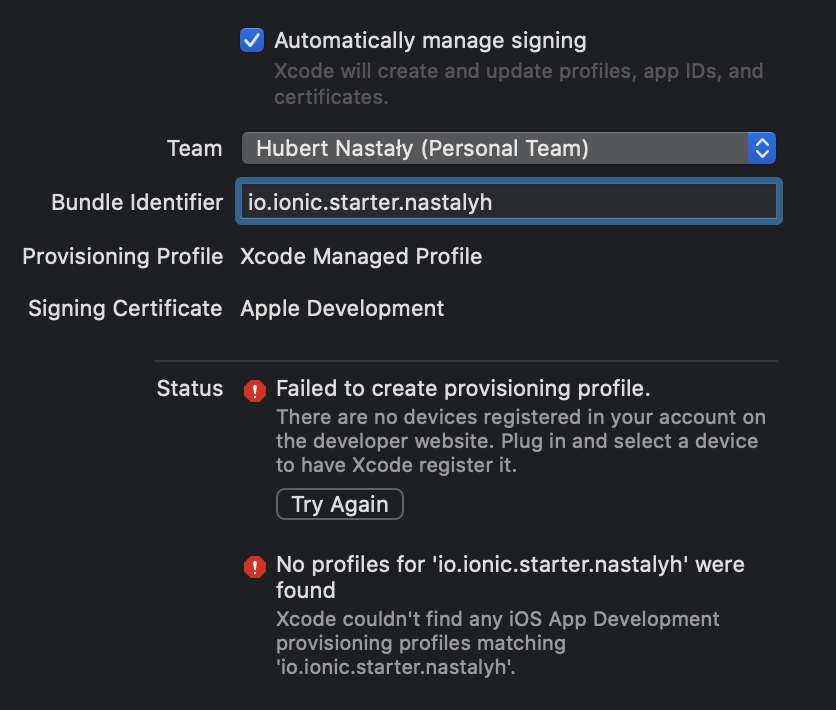The width and height of the screenshot is (836, 710).
Task: Click the Bundle Identifier label
Action: pos(137,203)
